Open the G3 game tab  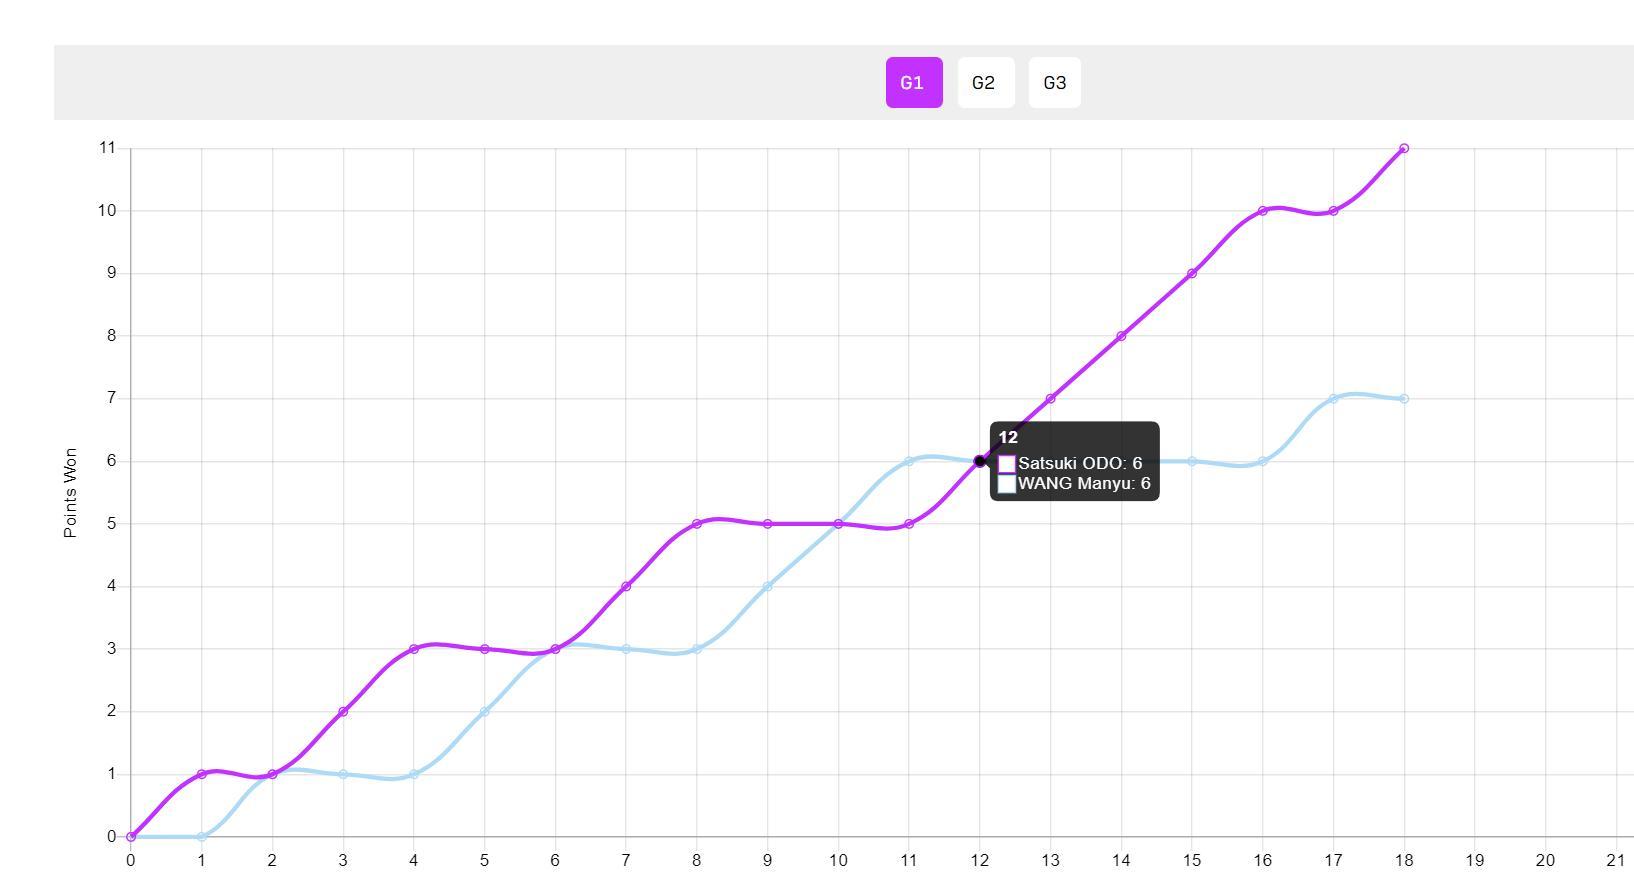click(x=1054, y=83)
